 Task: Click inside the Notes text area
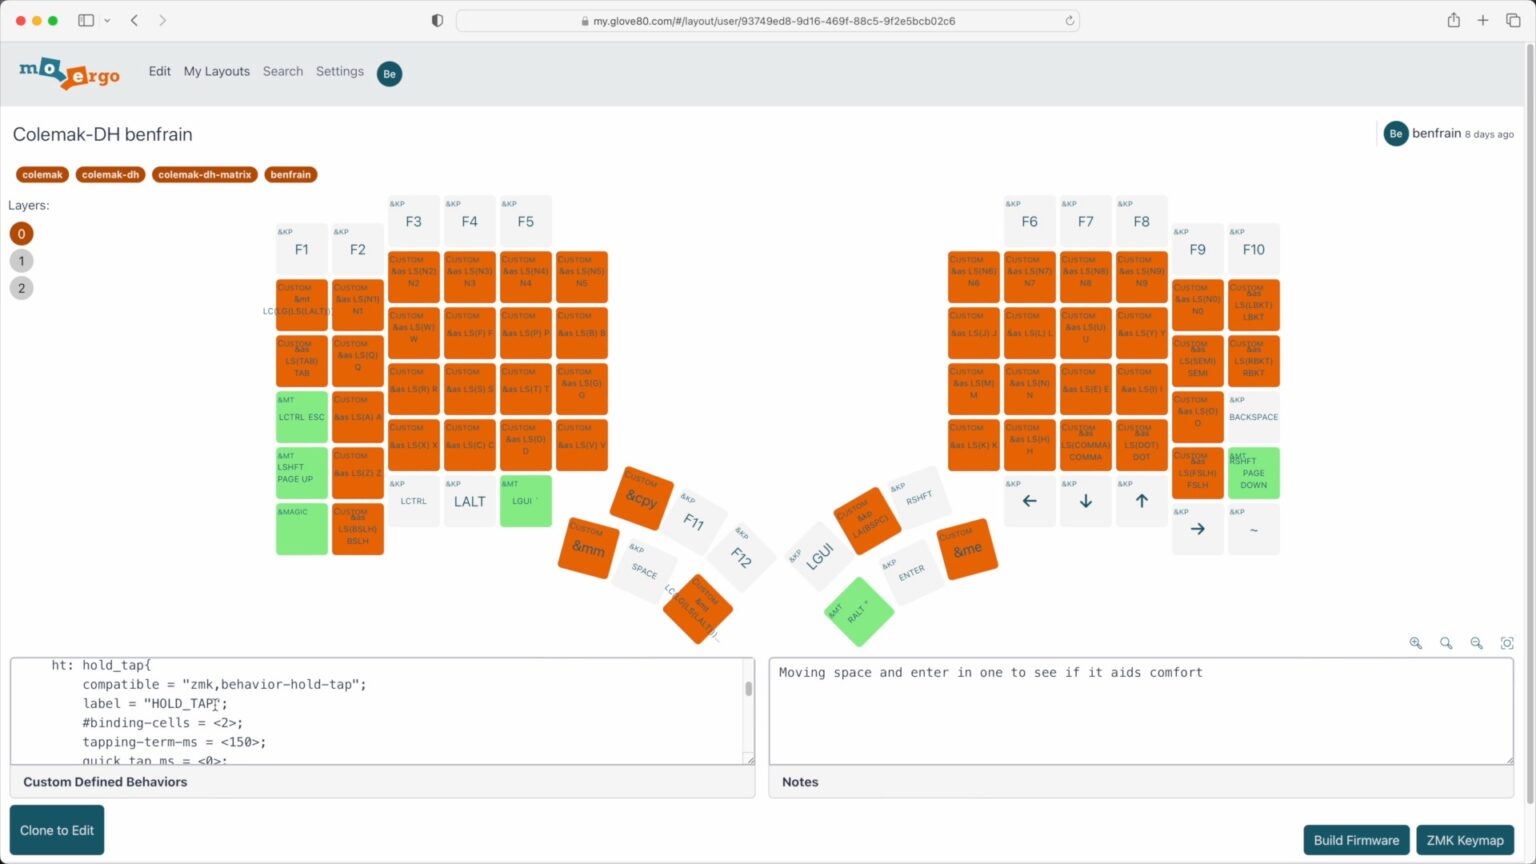1140,715
